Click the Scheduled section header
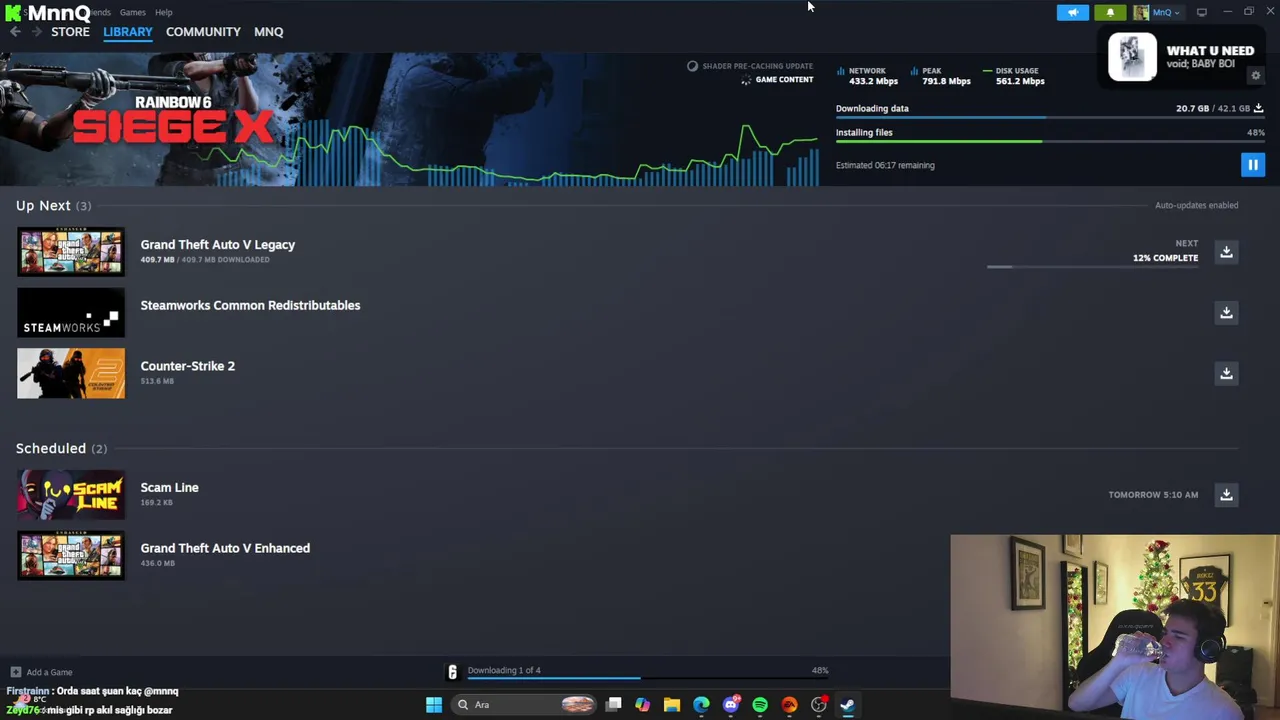The width and height of the screenshot is (1280, 720). tap(61, 448)
